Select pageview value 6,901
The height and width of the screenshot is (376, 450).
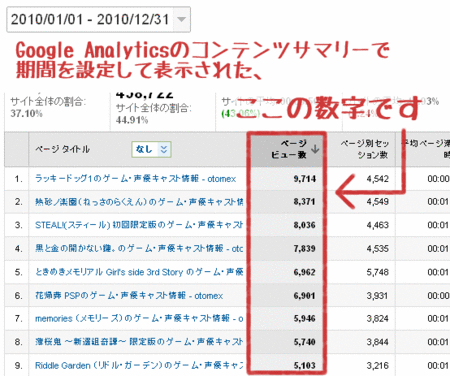click(x=305, y=295)
